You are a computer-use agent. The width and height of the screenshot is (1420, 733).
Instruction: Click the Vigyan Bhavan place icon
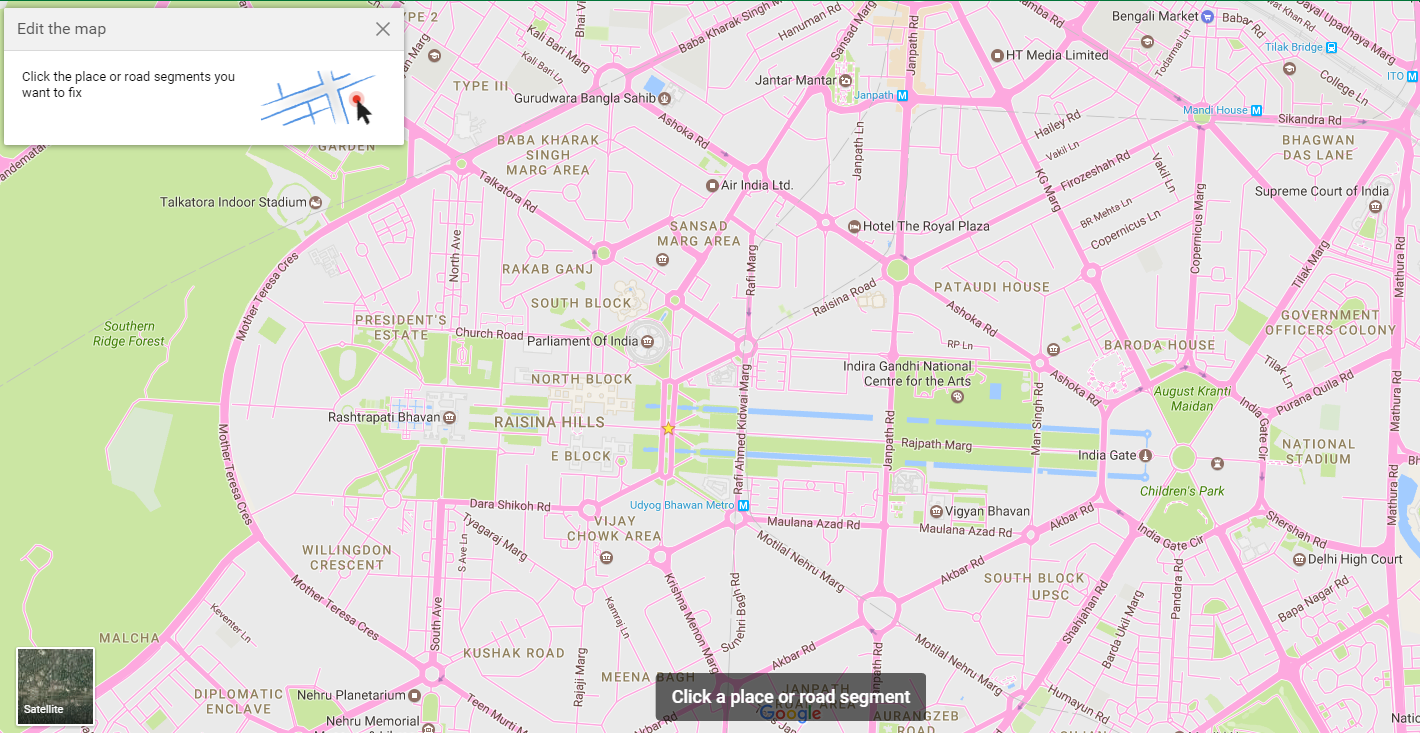coord(937,511)
